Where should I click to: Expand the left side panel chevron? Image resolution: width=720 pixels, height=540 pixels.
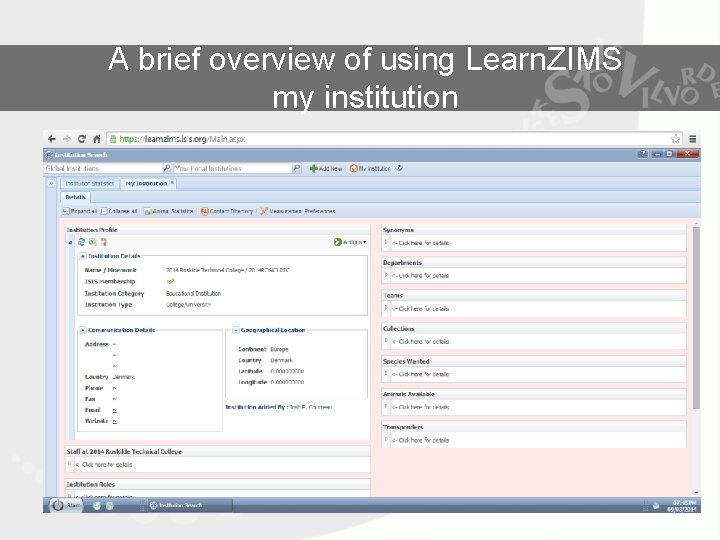(51, 184)
